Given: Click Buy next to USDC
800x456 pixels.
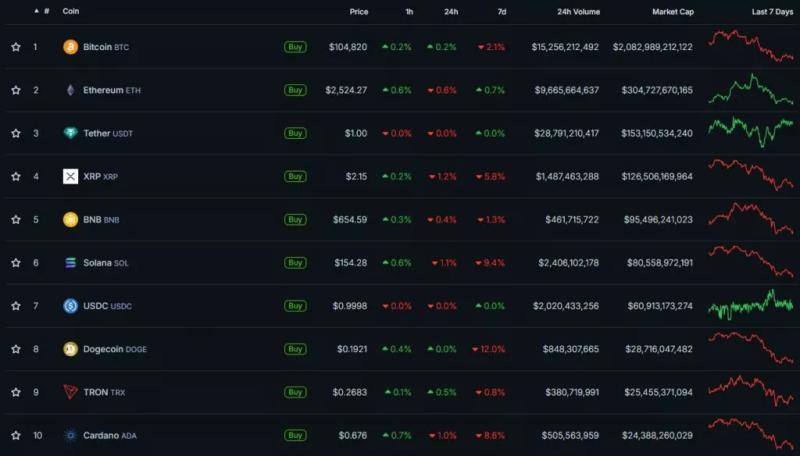Looking at the screenshot, I should point(295,306).
